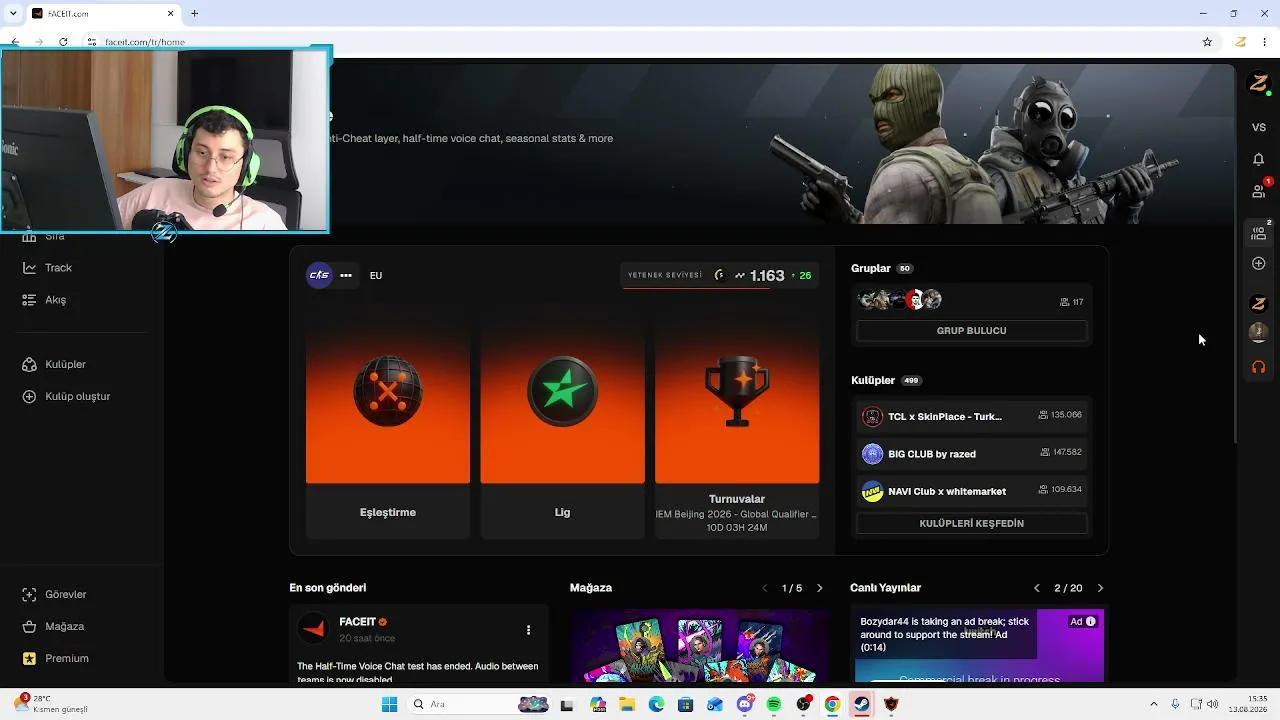This screenshot has width=1280, height=720.
Task: Open the VS challenge panel
Action: coord(1259,128)
